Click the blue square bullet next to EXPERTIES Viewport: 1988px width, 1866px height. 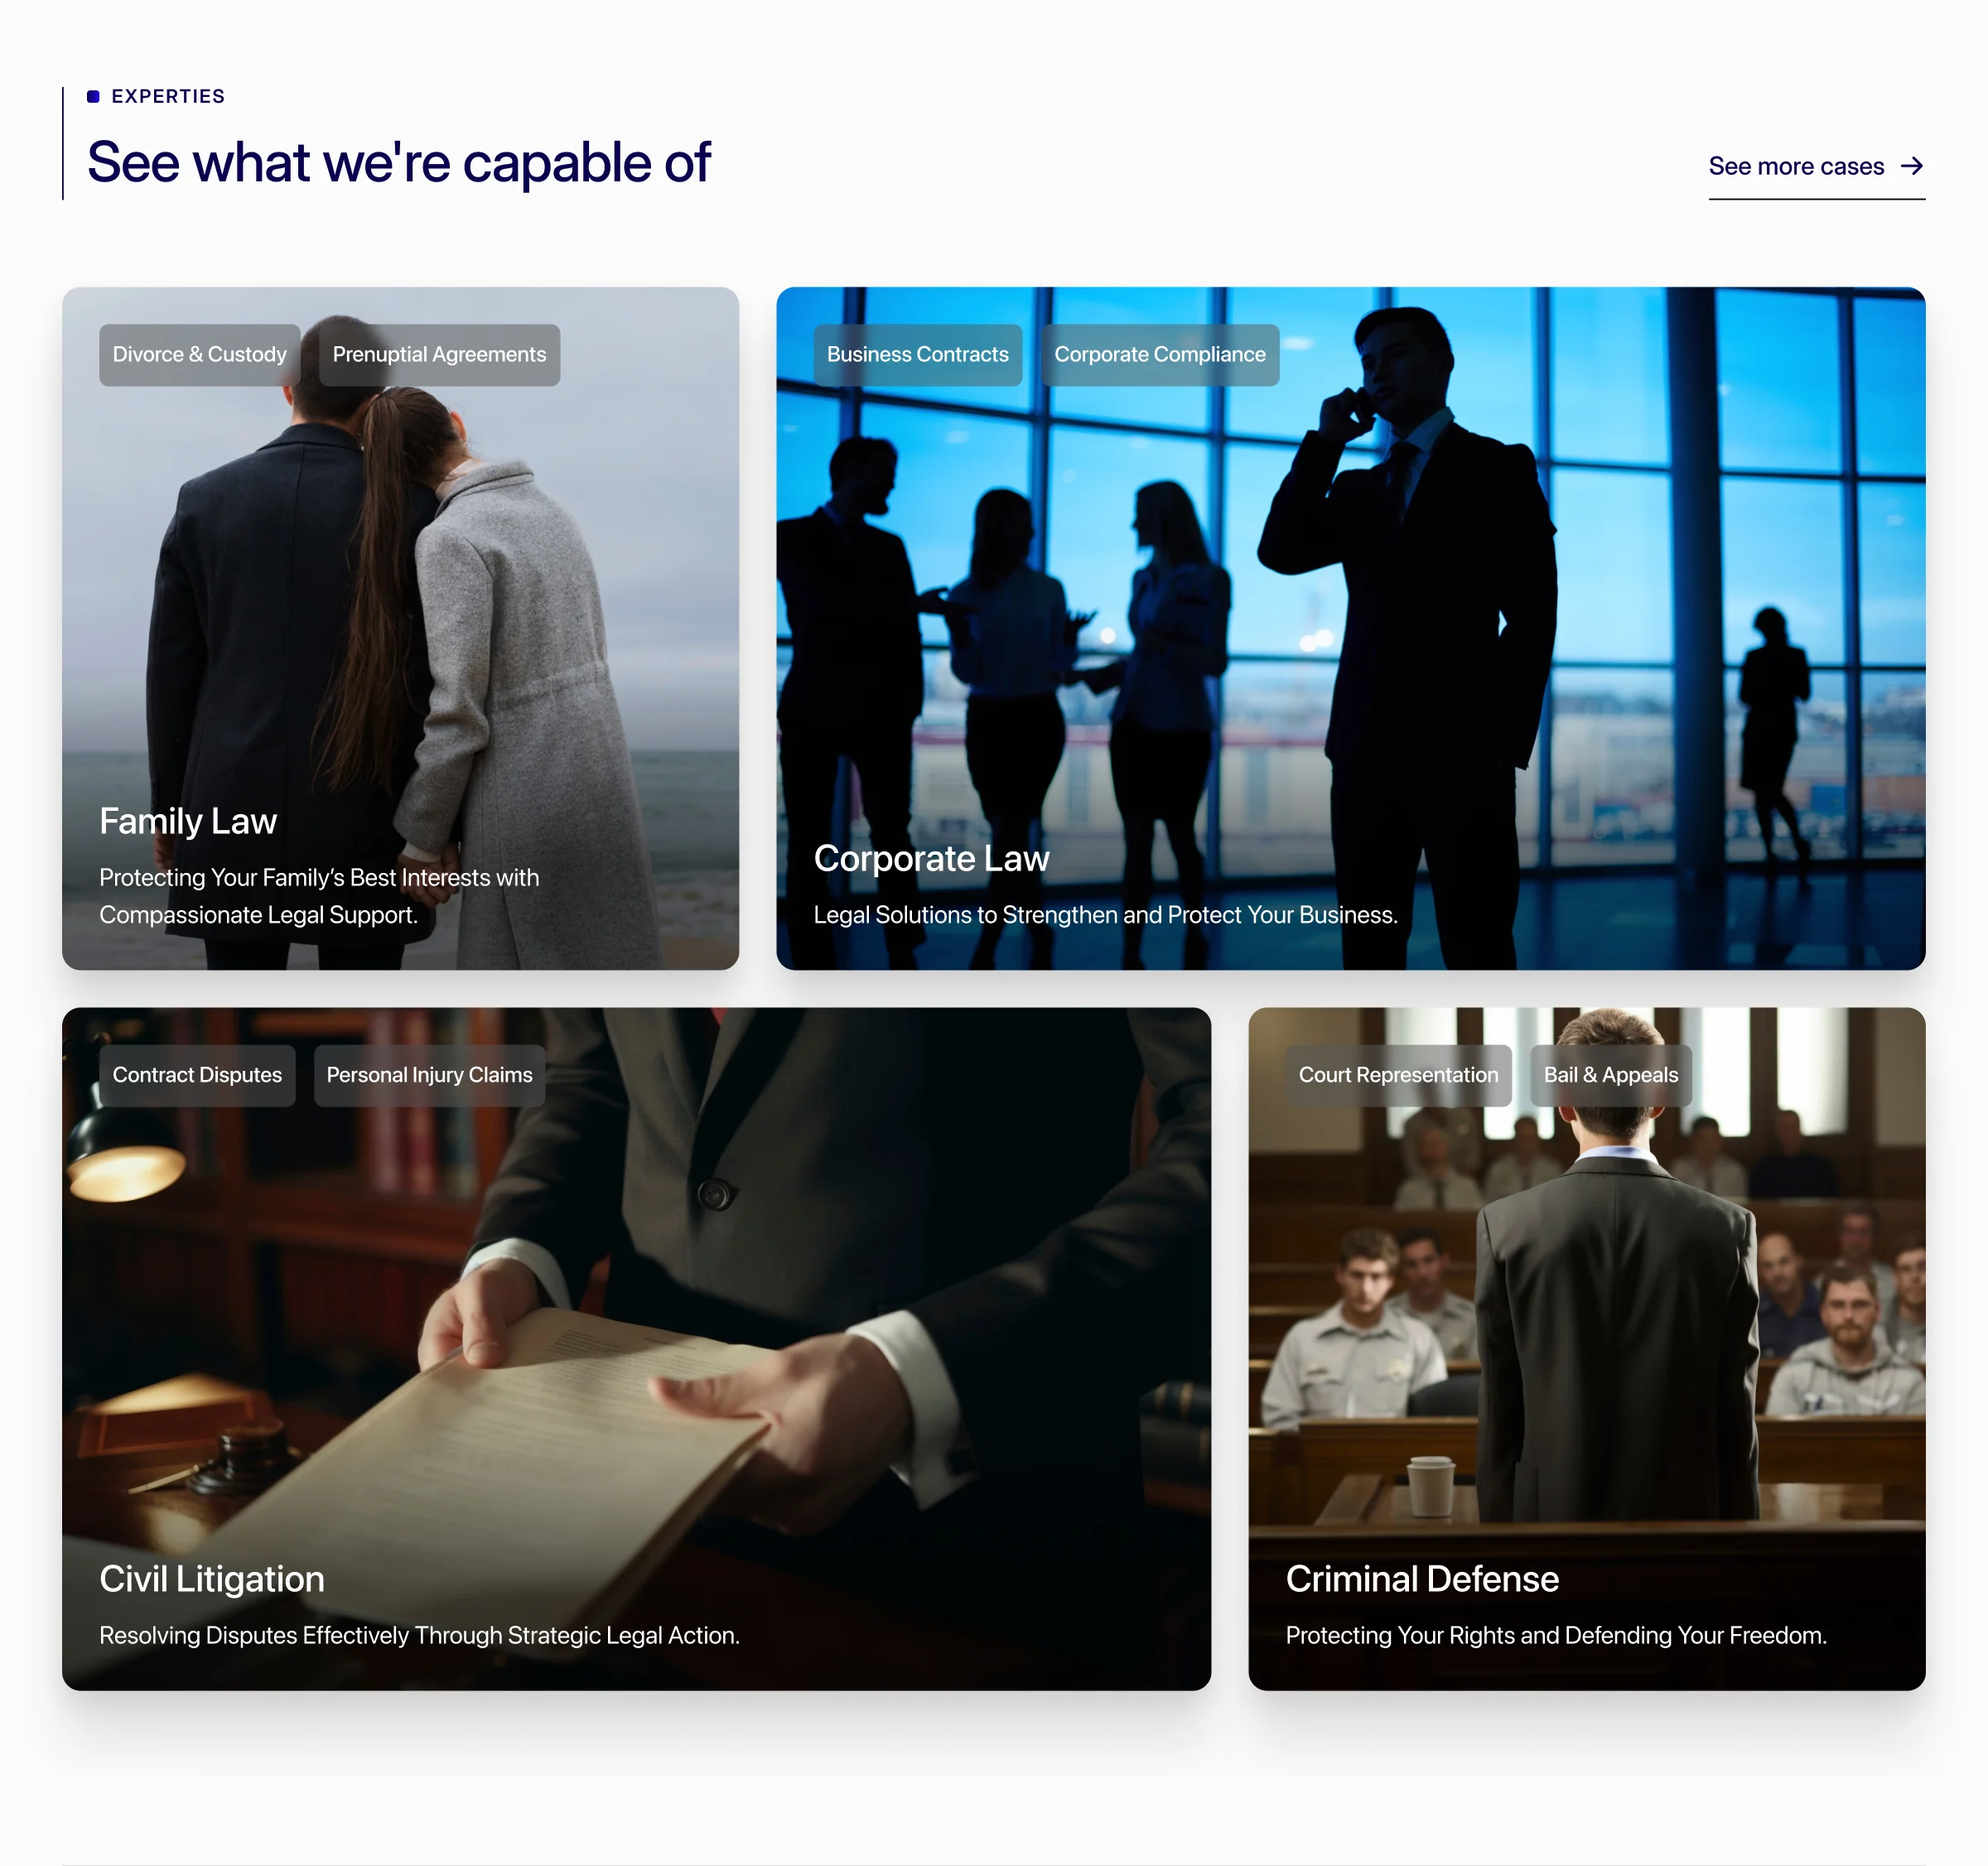(93, 96)
